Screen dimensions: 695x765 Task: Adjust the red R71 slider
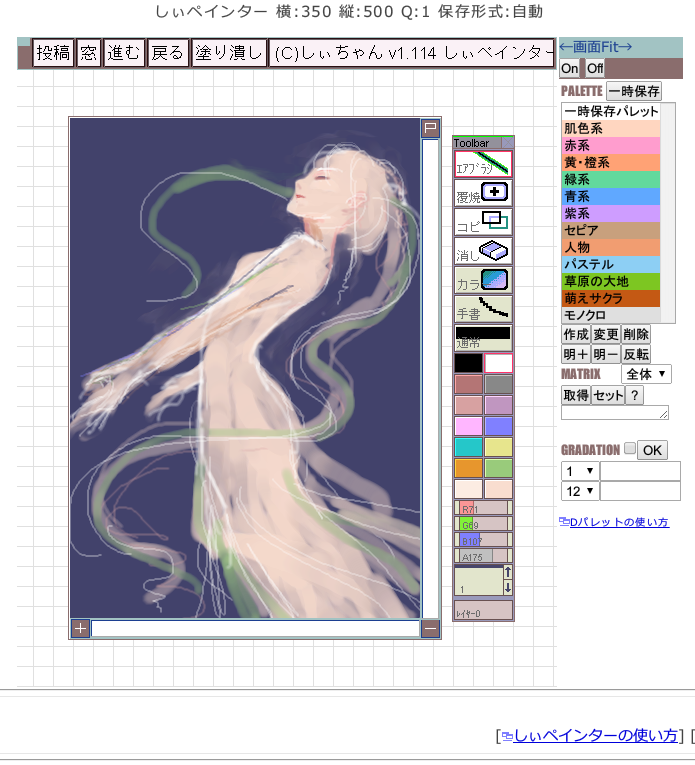click(x=483, y=509)
